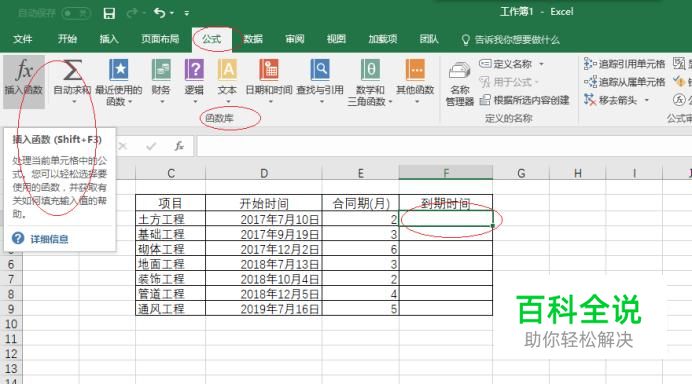Image resolution: width=692 pixels, height=384 pixels.
Task: Select column C header
Action: pos(171,173)
